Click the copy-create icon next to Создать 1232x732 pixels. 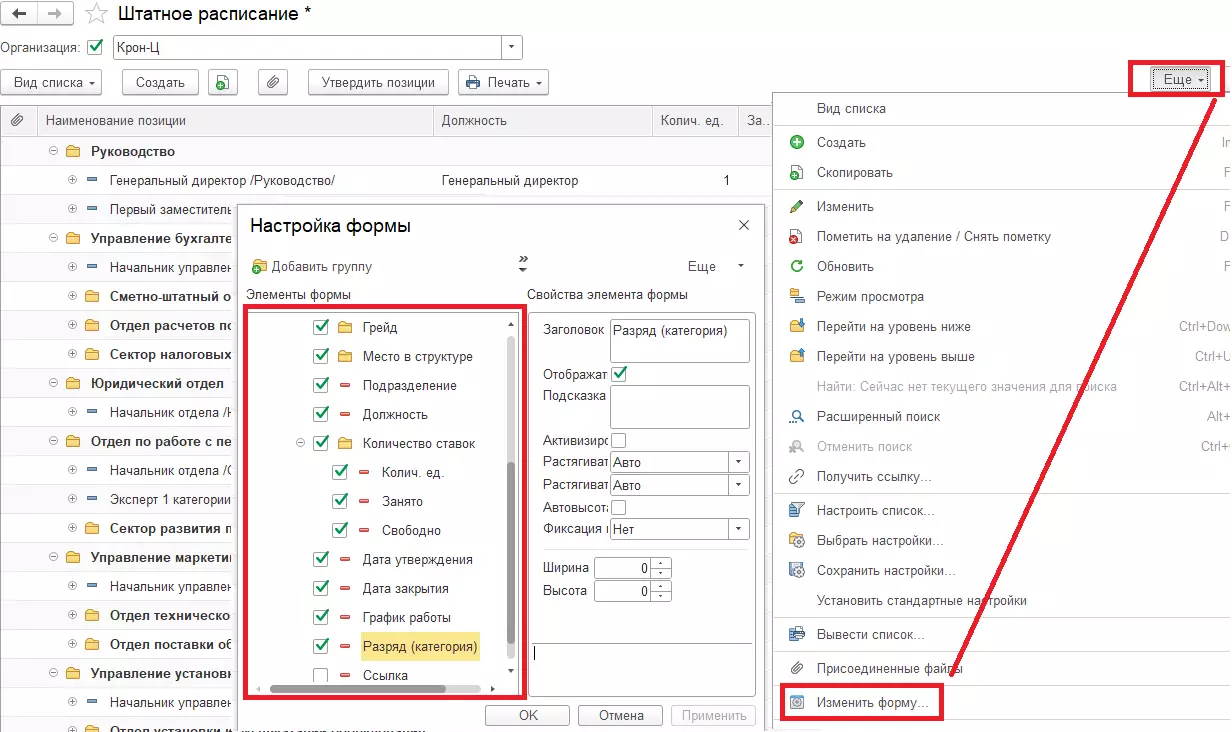[x=222, y=83]
